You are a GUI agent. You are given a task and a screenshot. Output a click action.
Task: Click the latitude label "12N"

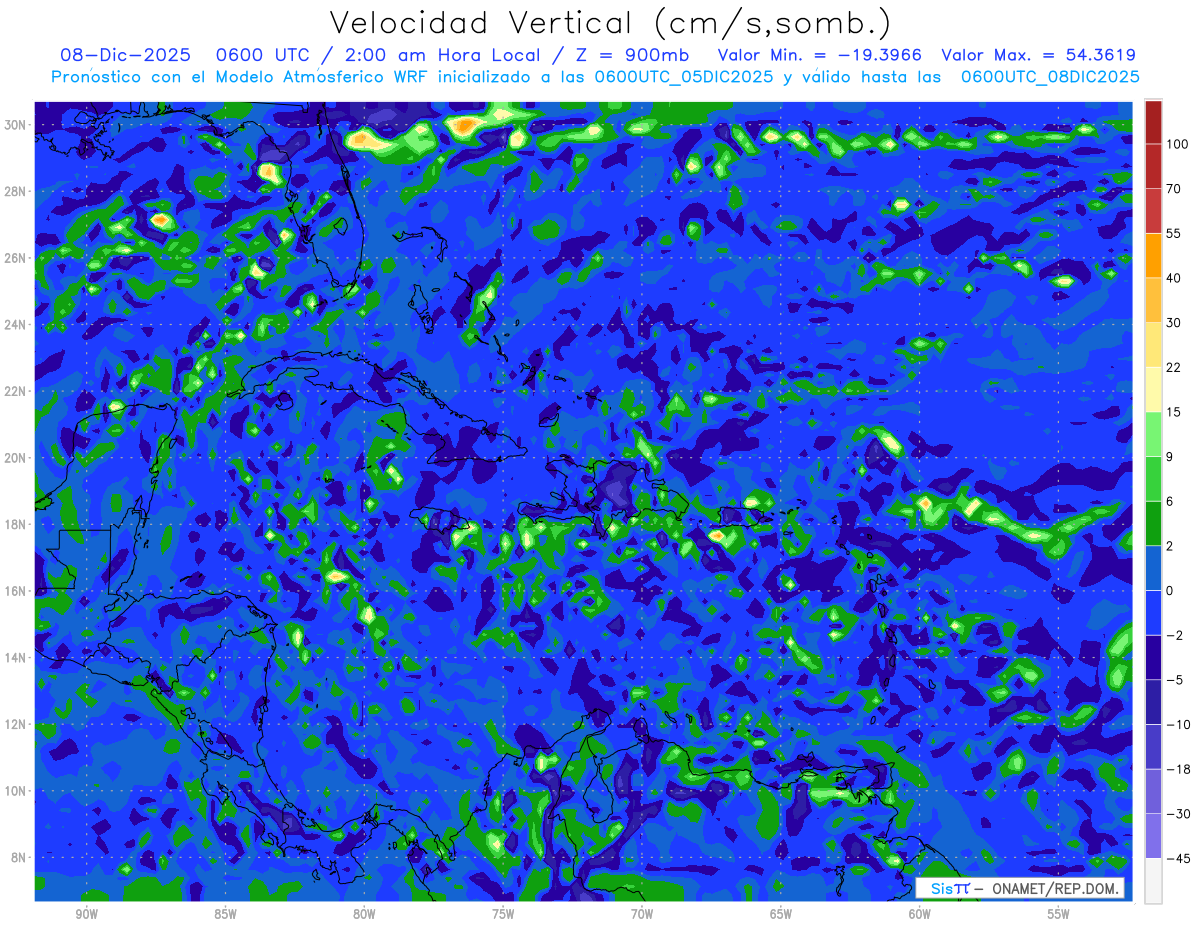[14, 724]
